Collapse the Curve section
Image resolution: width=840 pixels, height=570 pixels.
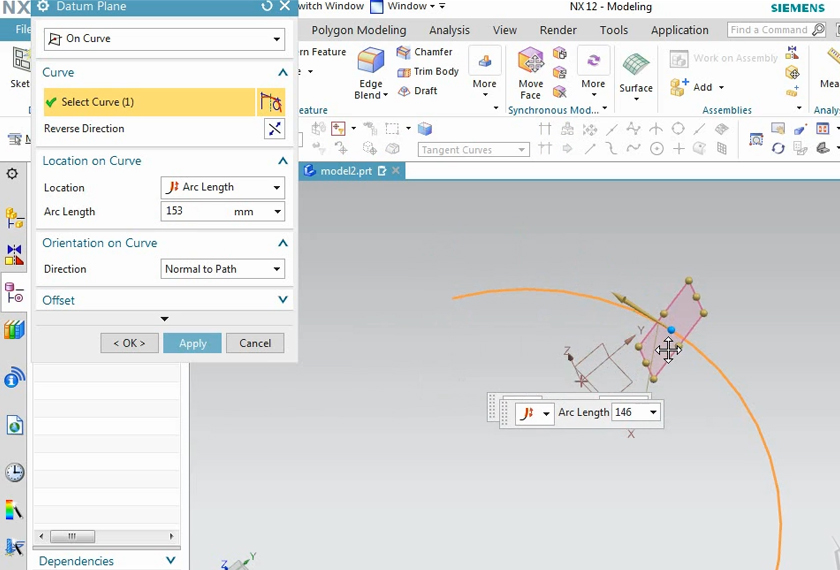click(283, 73)
